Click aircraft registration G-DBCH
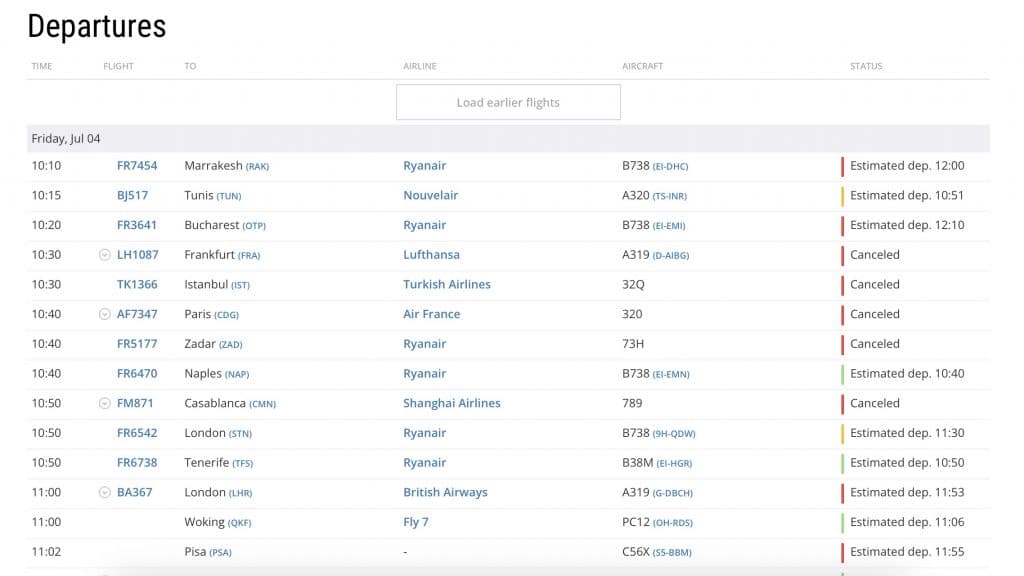1024x576 pixels. (x=673, y=493)
